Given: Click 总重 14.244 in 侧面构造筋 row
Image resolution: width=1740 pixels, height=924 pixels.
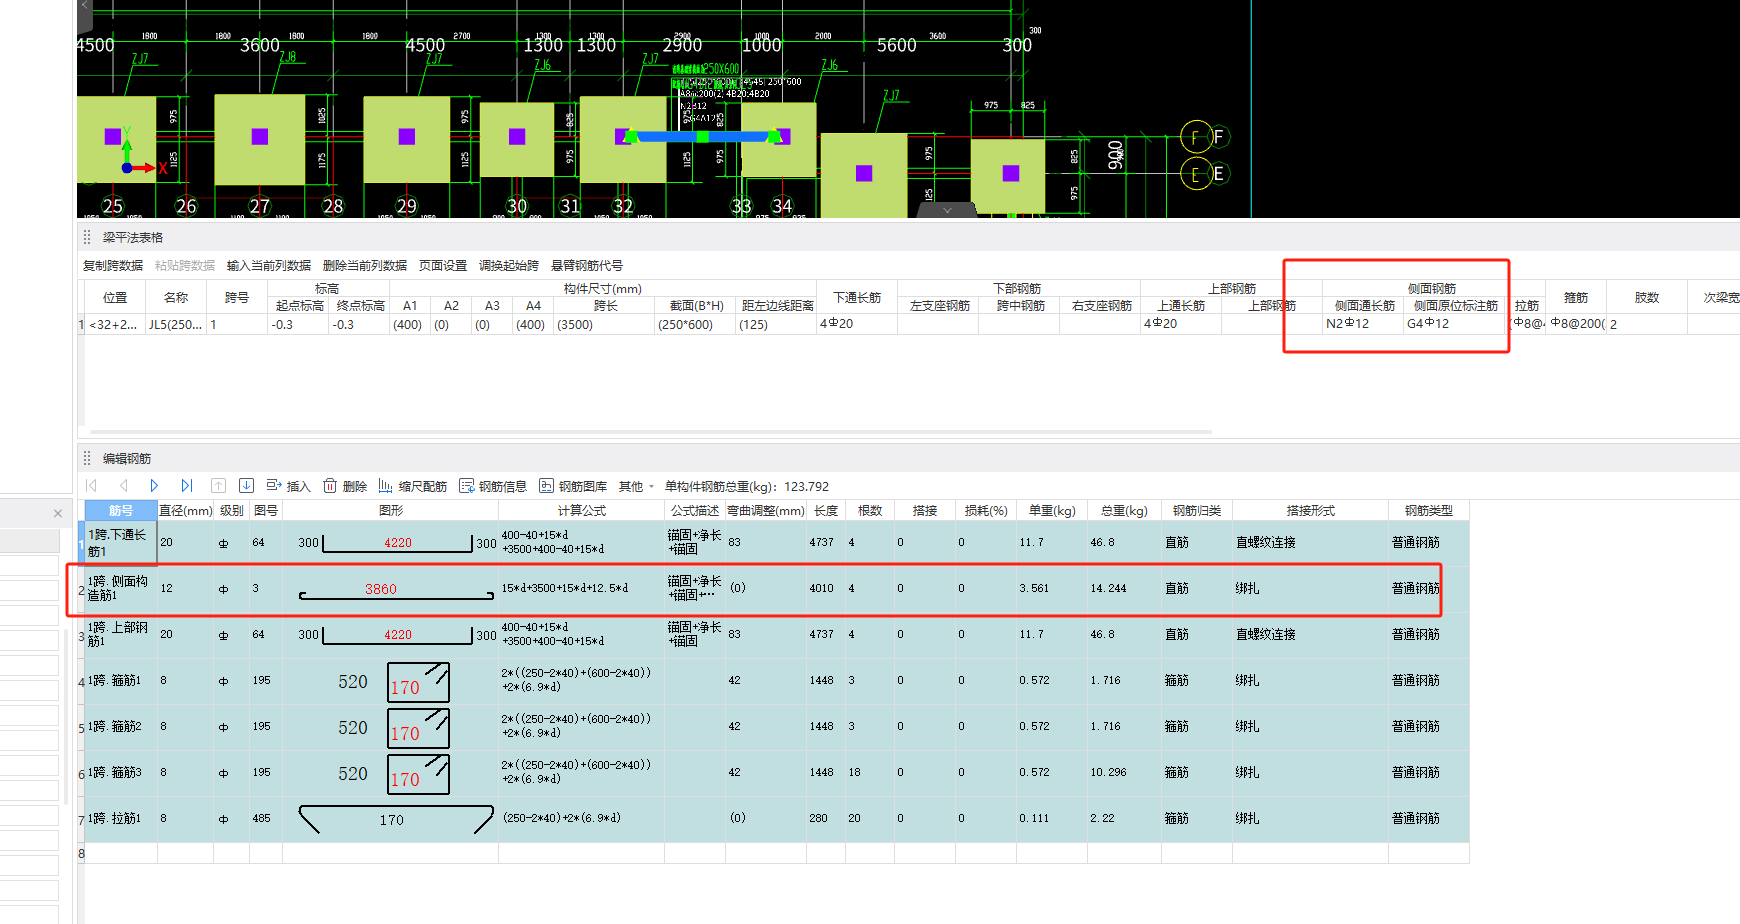Looking at the screenshot, I should 1124,589.
